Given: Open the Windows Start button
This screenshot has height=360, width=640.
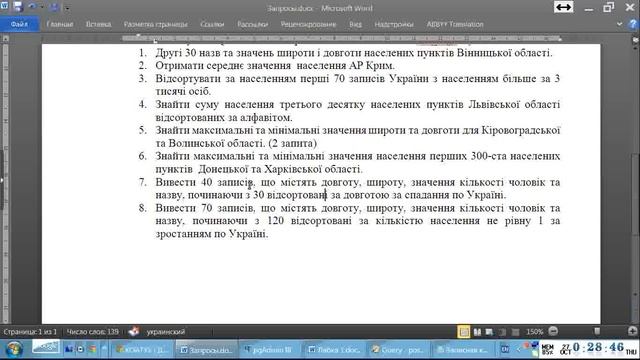Looking at the screenshot, I should click(14, 349).
